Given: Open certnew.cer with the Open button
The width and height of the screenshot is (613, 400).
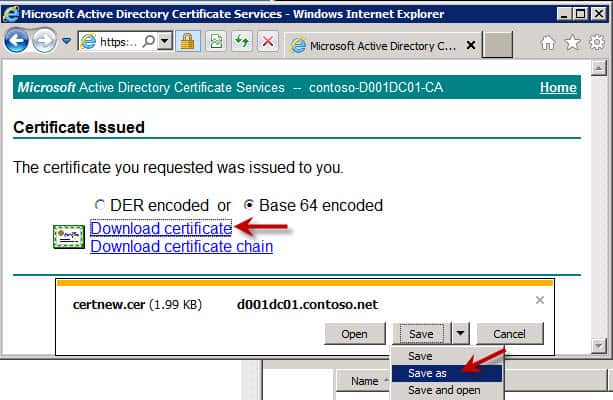Looking at the screenshot, I should [355, 334].
